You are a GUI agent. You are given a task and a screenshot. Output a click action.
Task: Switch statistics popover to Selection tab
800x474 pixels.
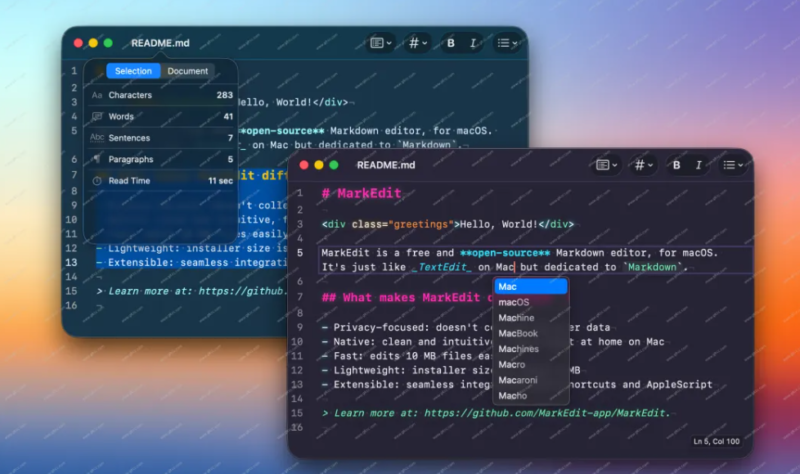[133, 71]
